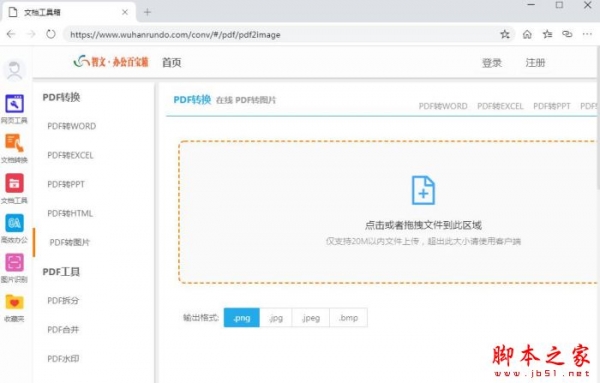Select PDF转WORD in left menu
The width and height of the screenshot is (600, 383).
(72, 126)
